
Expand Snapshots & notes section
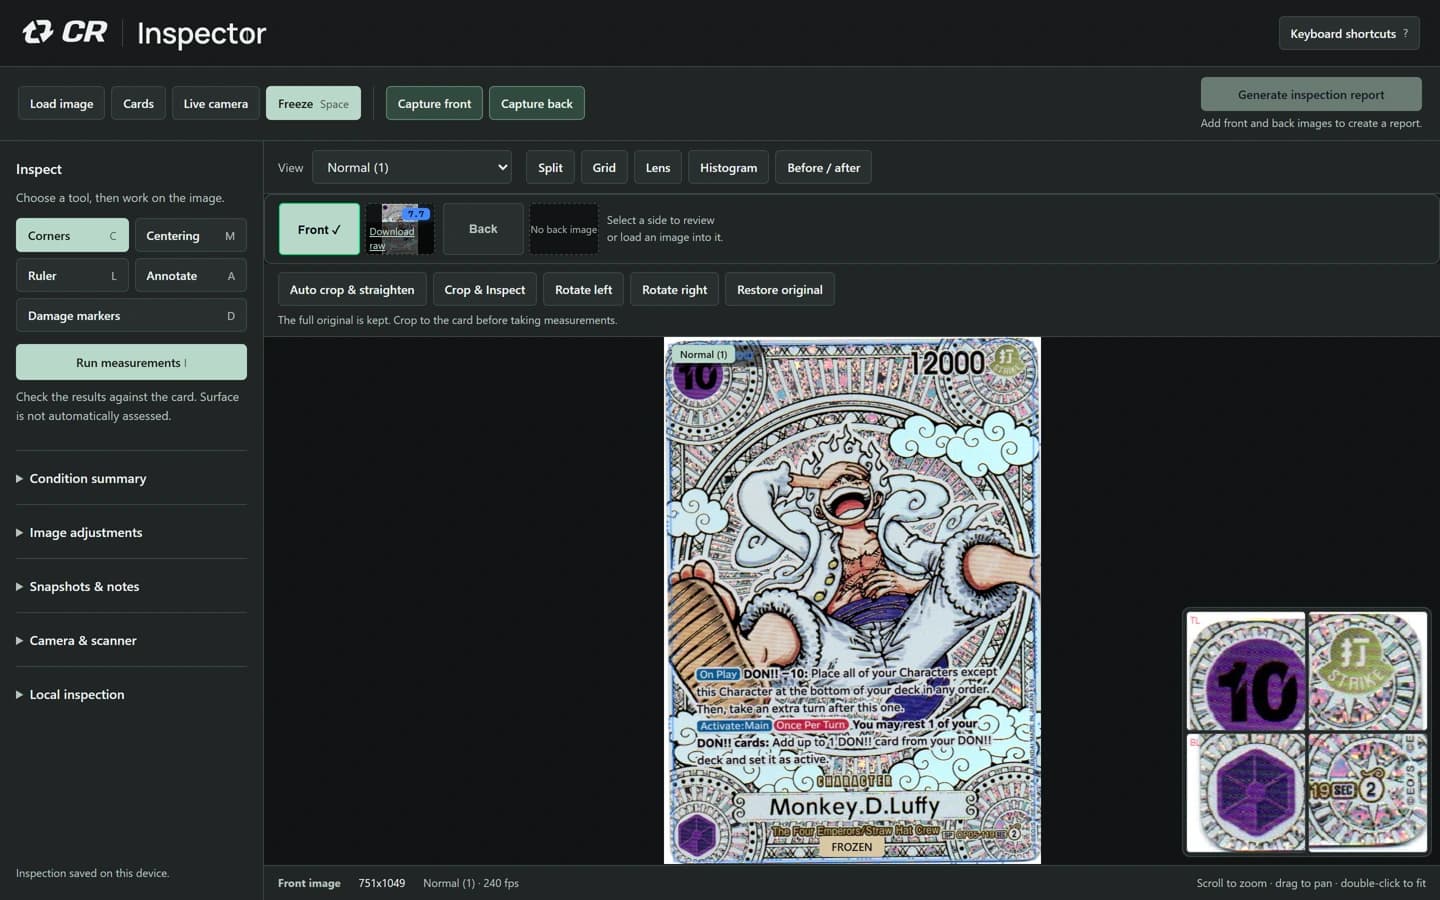pyautogui.click(x=131, y=586)
